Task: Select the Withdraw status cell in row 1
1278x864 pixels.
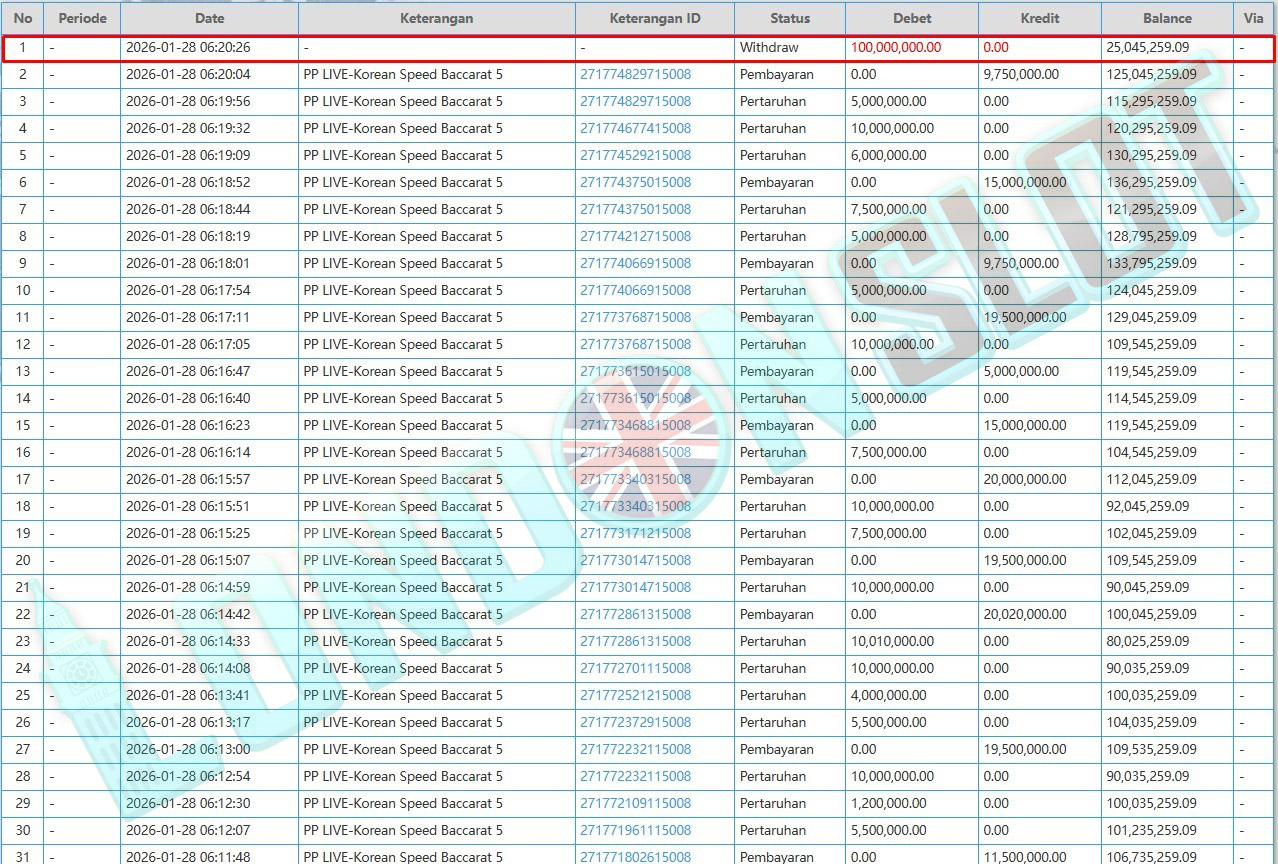Action: 769,47
